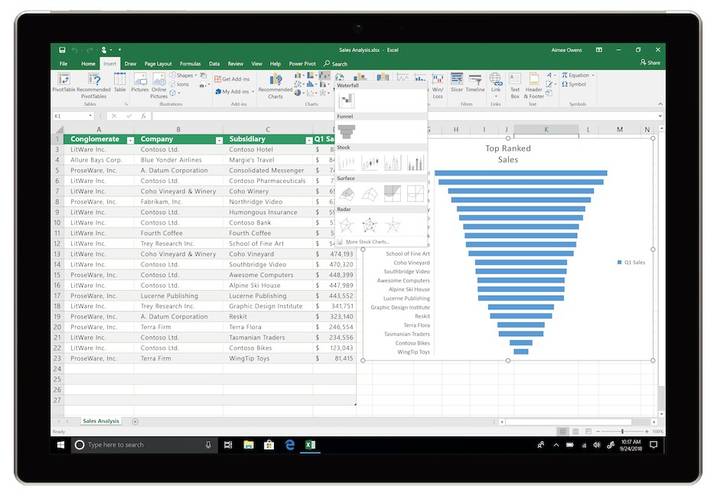
Task: Expand the formula bar
Action: pos(660,116)
